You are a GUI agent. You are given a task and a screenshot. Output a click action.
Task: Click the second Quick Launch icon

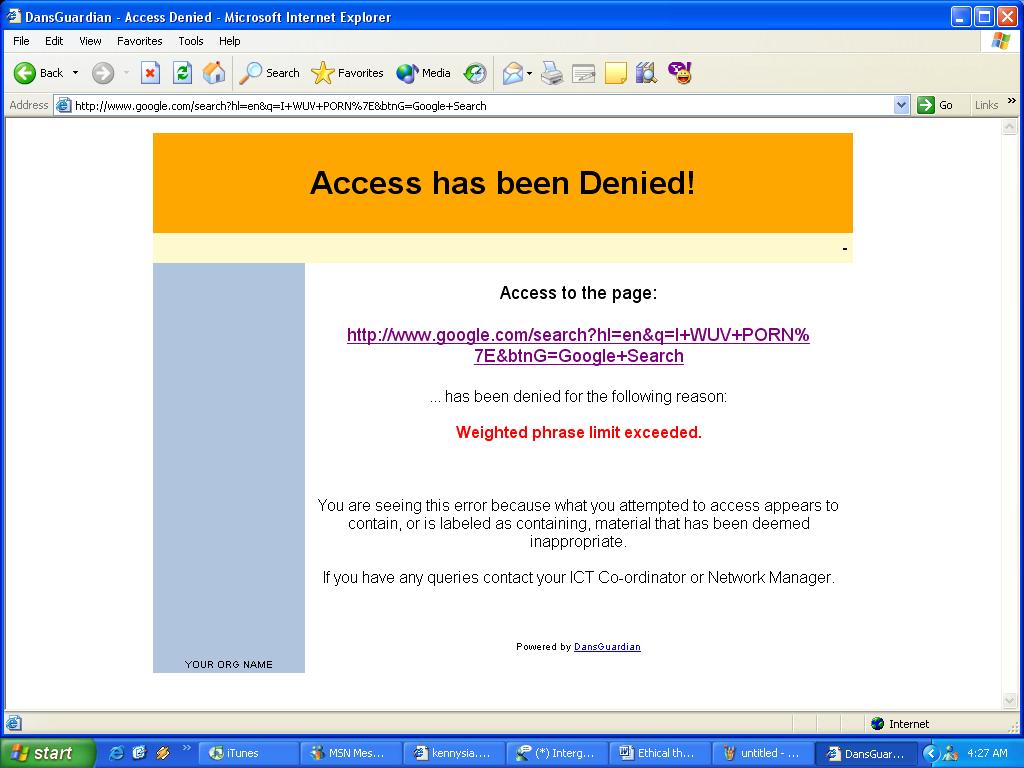click(x=139, y=753)
